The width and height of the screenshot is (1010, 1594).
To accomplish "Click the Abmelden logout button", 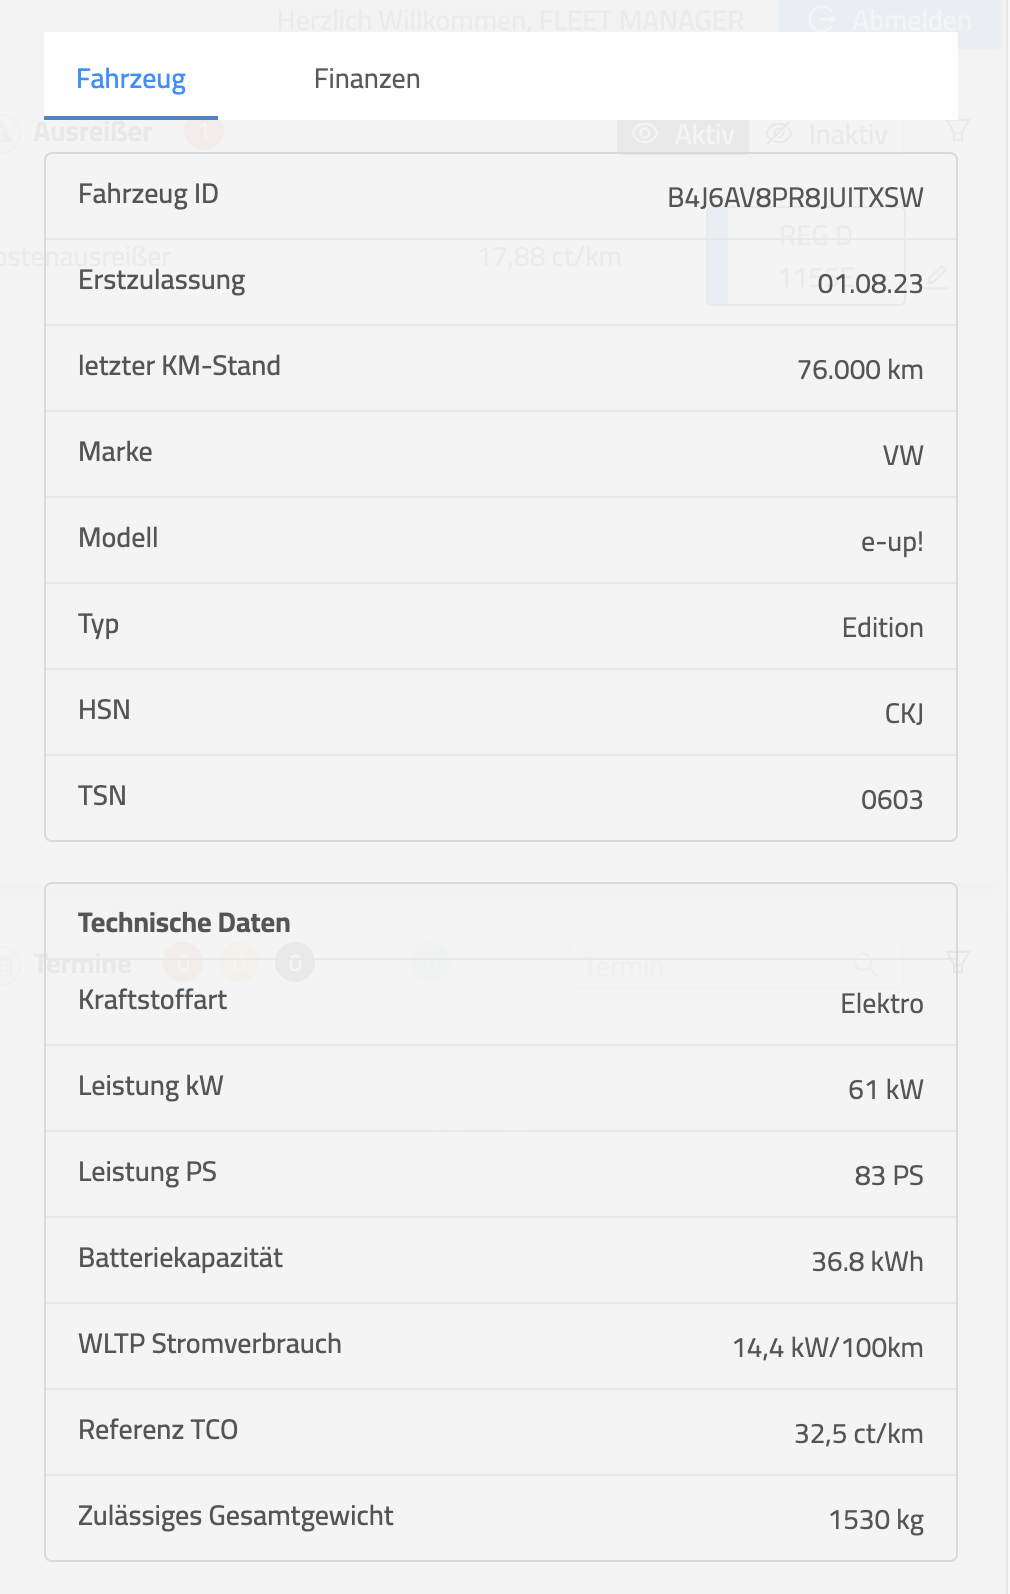I will coord(890,20).
